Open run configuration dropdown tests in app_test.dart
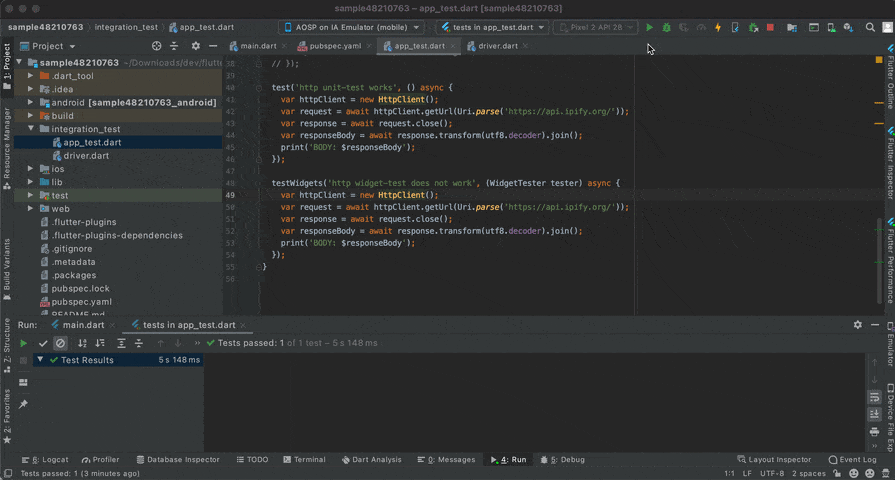 (492, 27)
